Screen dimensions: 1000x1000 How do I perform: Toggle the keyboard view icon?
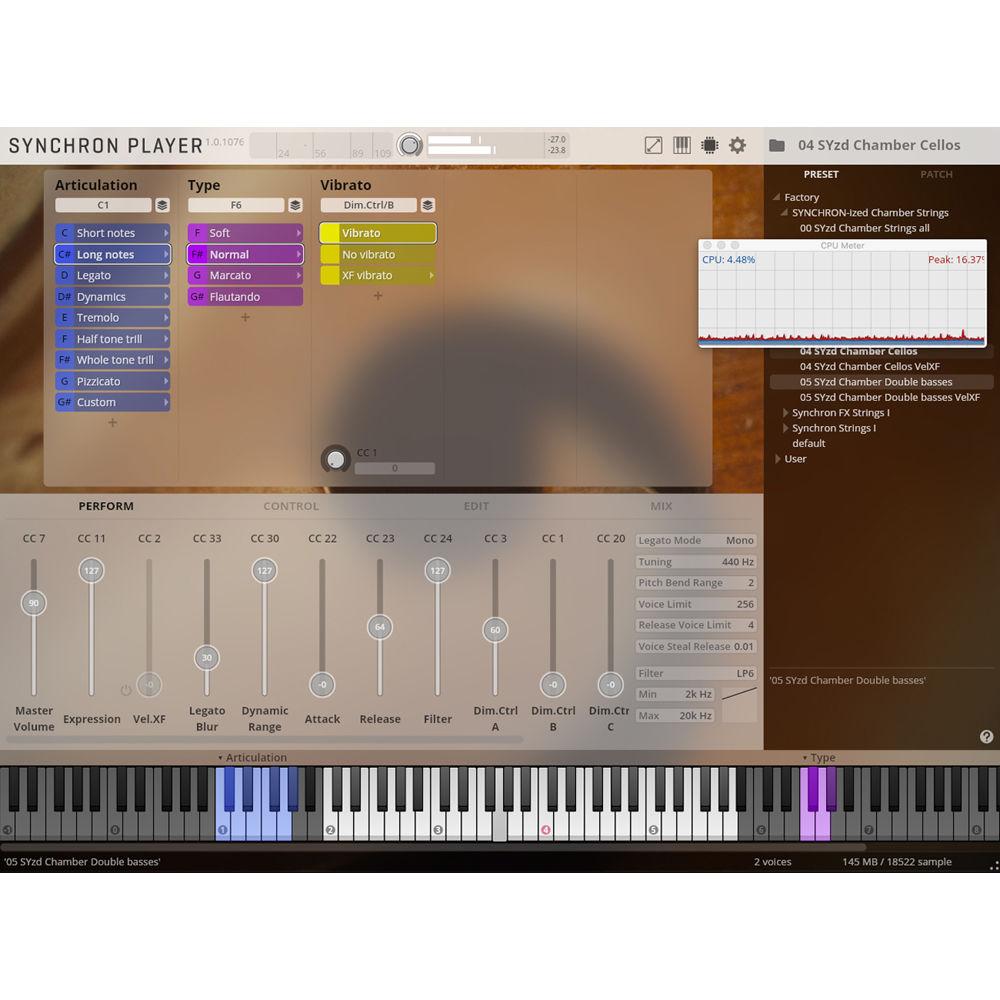pyautogui.click(x=681, y=145)
